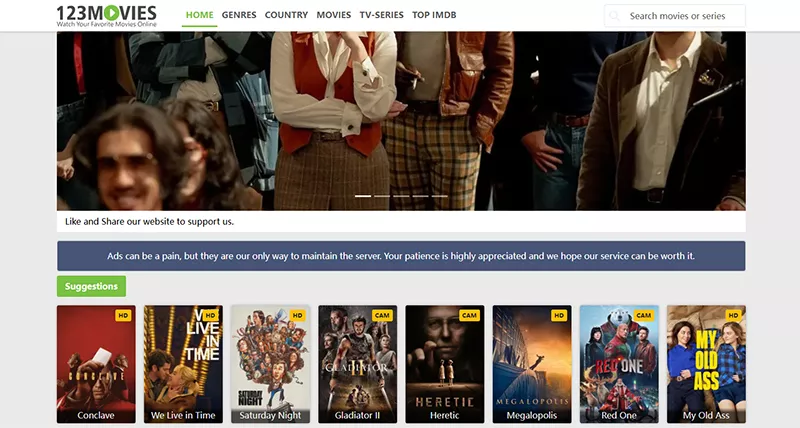Open the We Live in Time poster
The width and height of the screenshot is (800, 428).
(183, 364)
